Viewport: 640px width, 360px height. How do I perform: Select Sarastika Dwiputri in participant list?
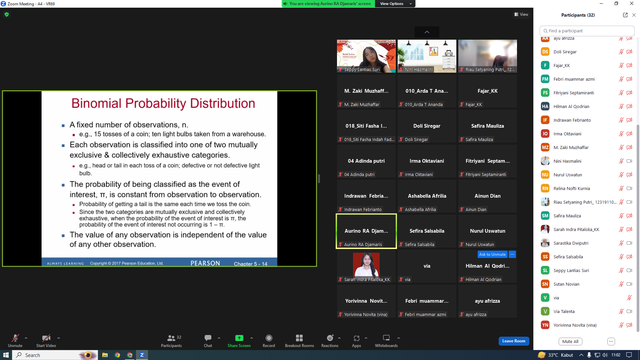pyautogui.click(x=587, y=243)
